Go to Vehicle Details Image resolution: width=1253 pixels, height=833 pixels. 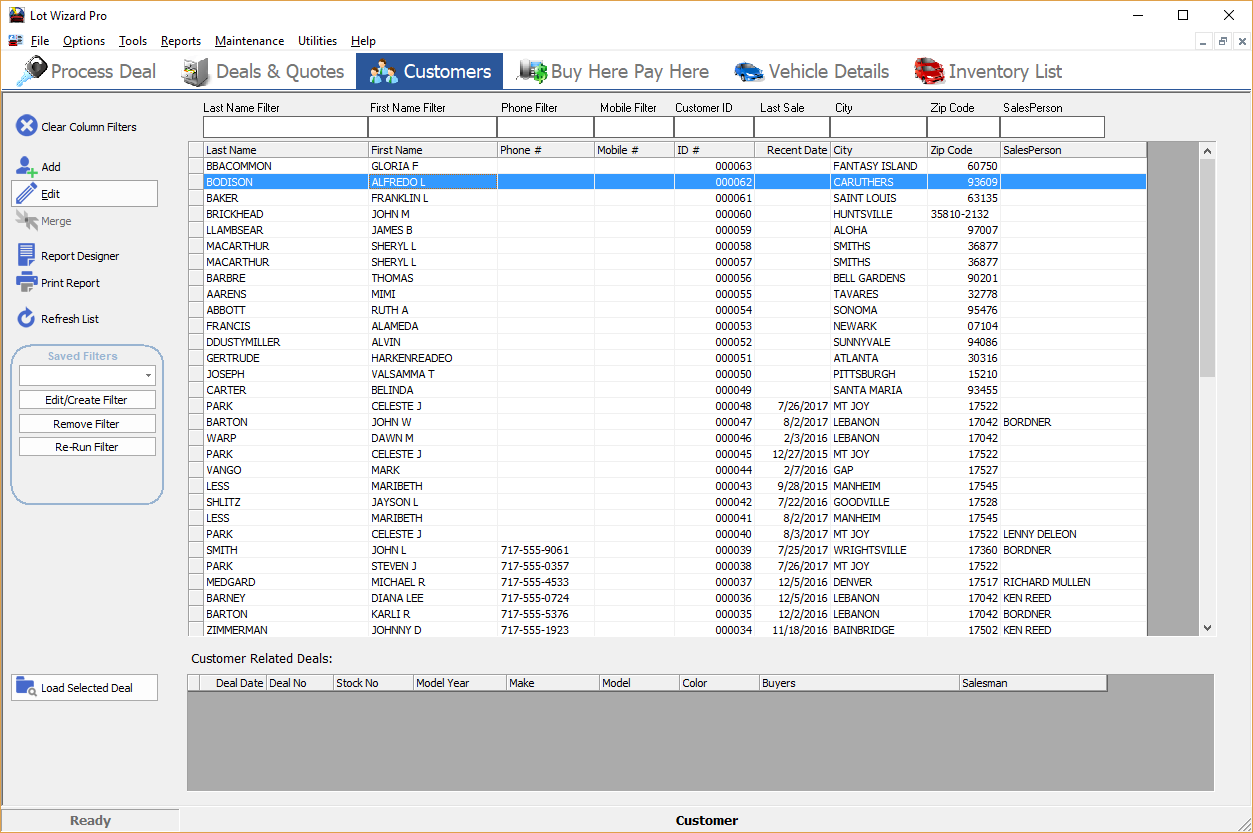click(x=812, y=71)
